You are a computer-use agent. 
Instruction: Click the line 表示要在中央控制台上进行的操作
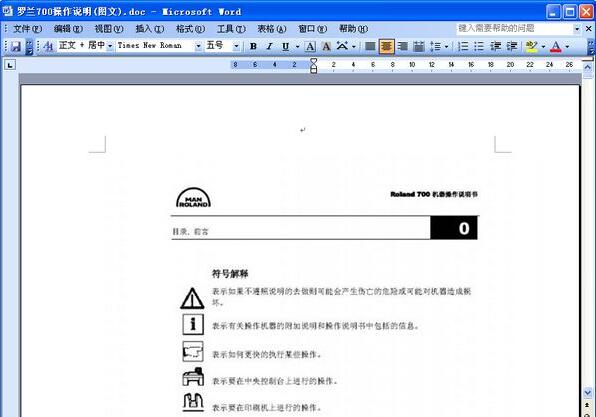click(x=275, y=381)
